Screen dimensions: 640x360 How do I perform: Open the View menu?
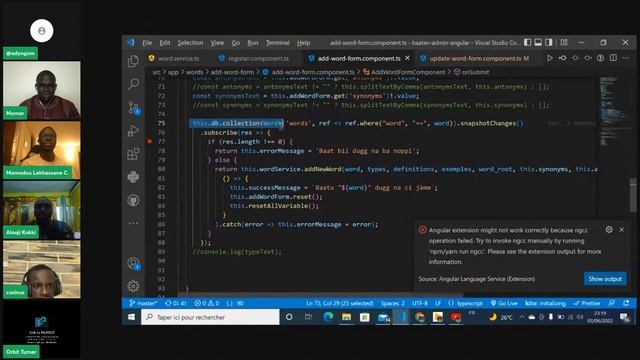coord(217,42)
